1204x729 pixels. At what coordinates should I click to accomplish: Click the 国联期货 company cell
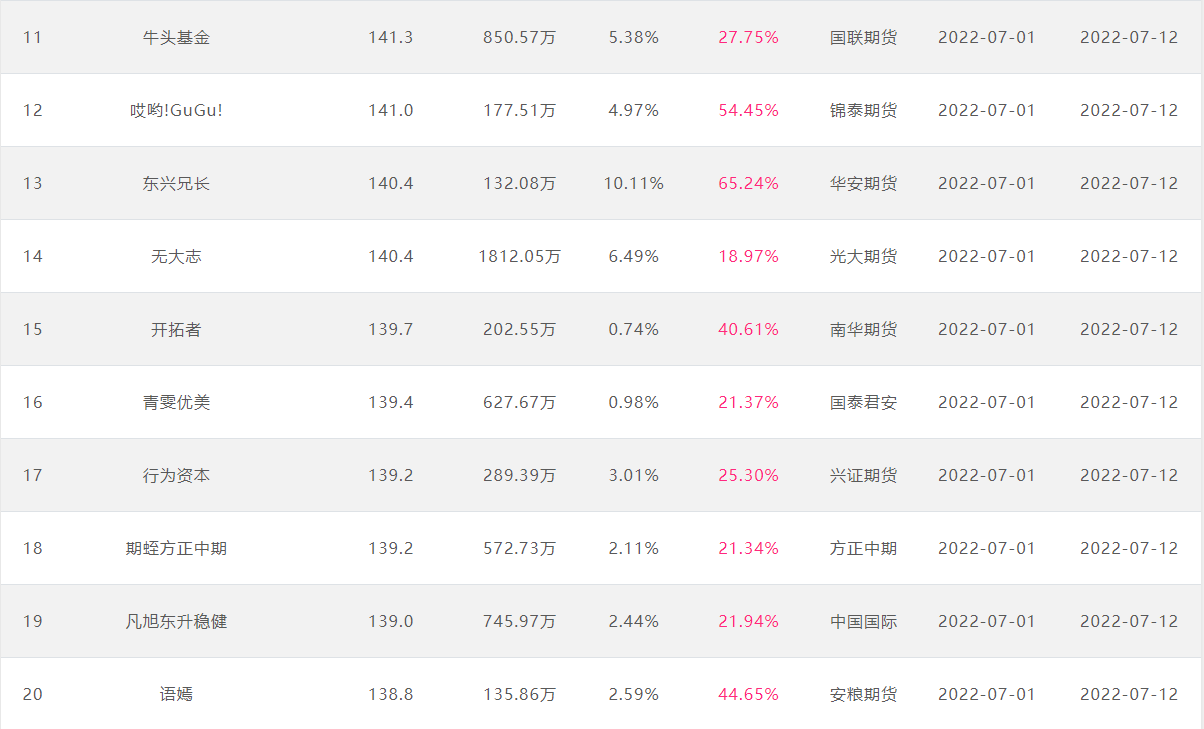(863, 37)
